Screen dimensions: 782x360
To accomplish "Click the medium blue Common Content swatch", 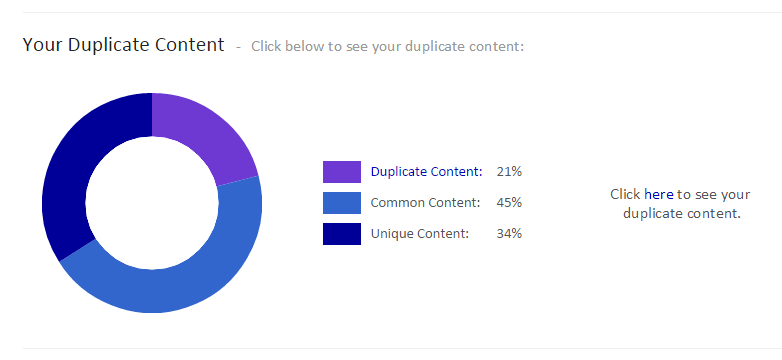I will [342, 203].
